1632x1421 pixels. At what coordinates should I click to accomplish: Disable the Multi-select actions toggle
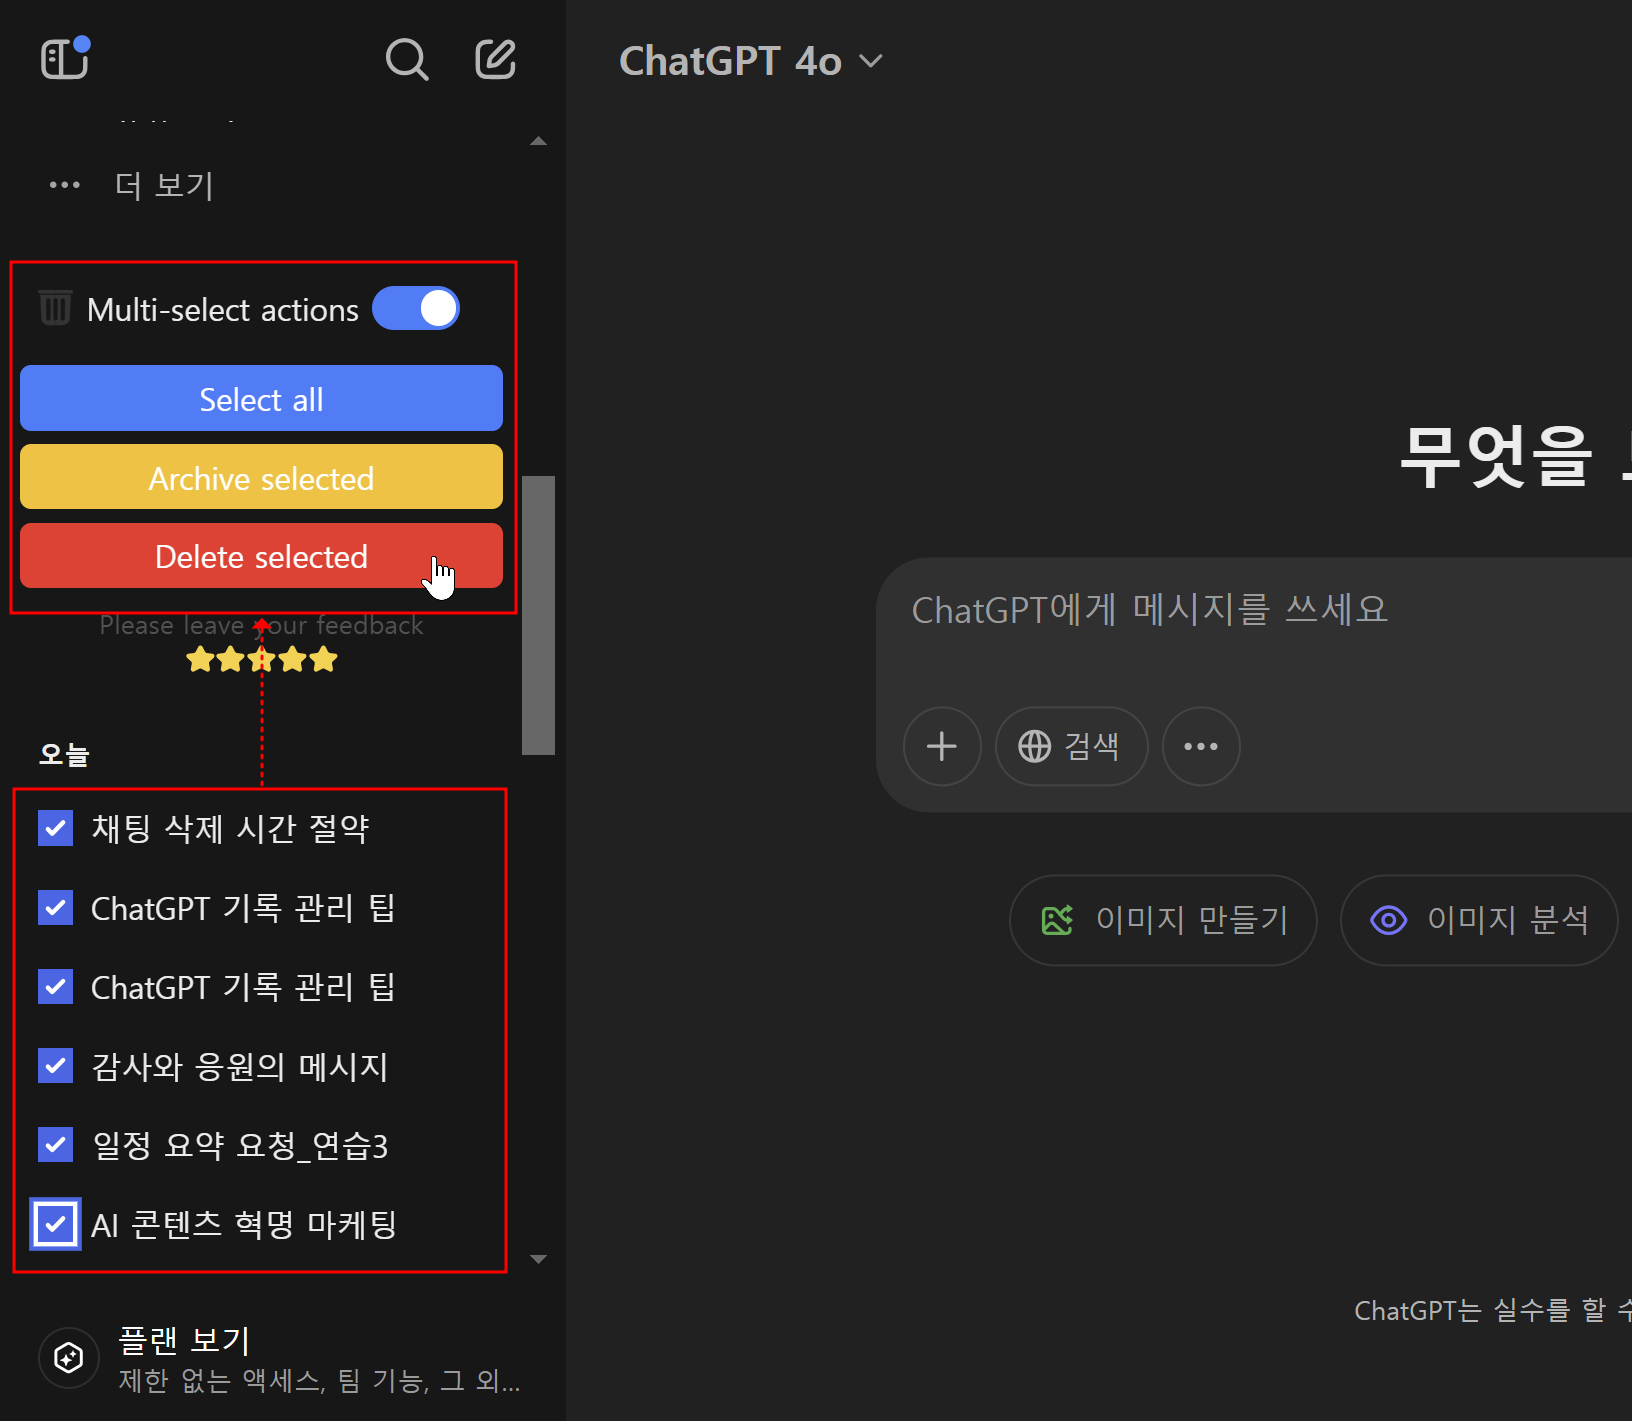(416, 308)
